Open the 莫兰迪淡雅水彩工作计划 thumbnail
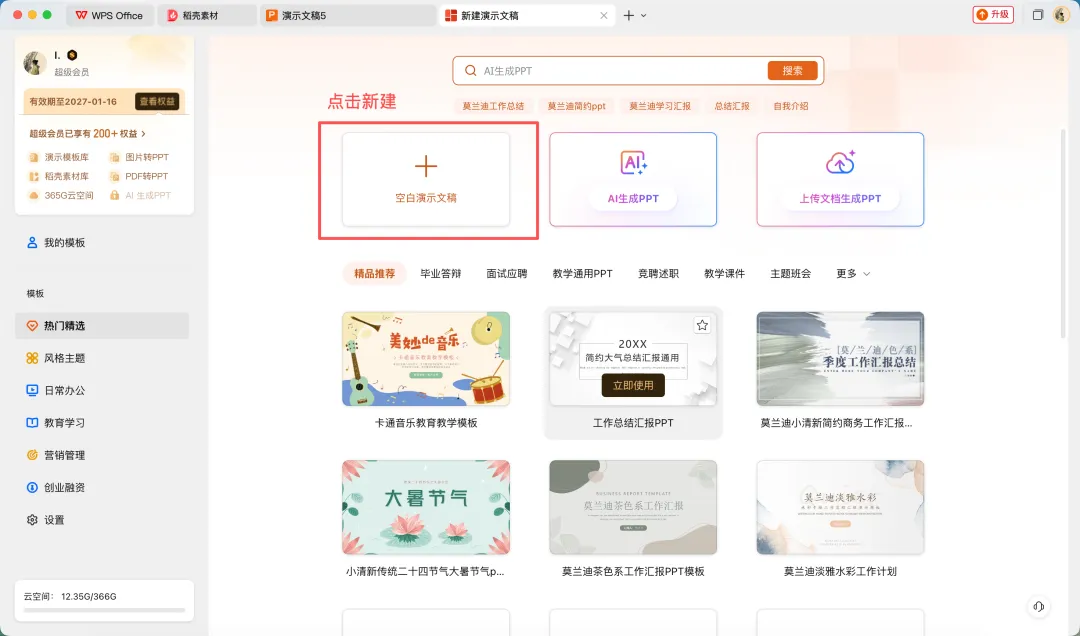 tap(840, 507)
